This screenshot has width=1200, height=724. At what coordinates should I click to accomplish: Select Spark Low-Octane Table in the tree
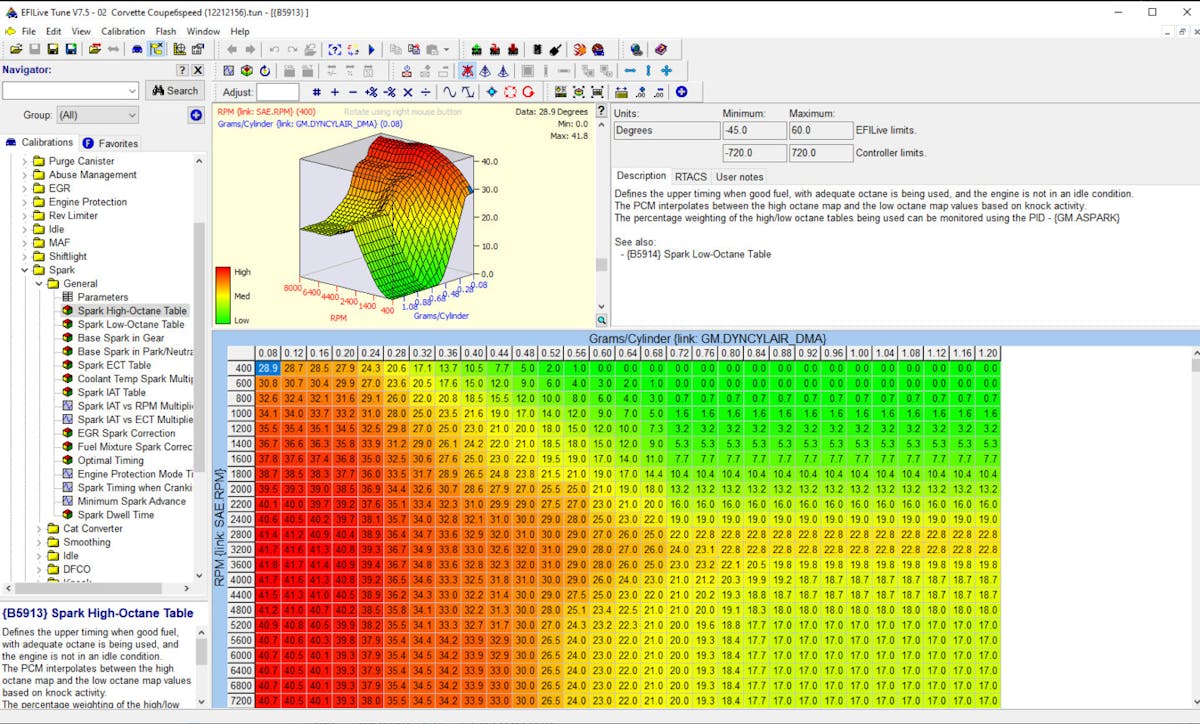click(131, 324)
